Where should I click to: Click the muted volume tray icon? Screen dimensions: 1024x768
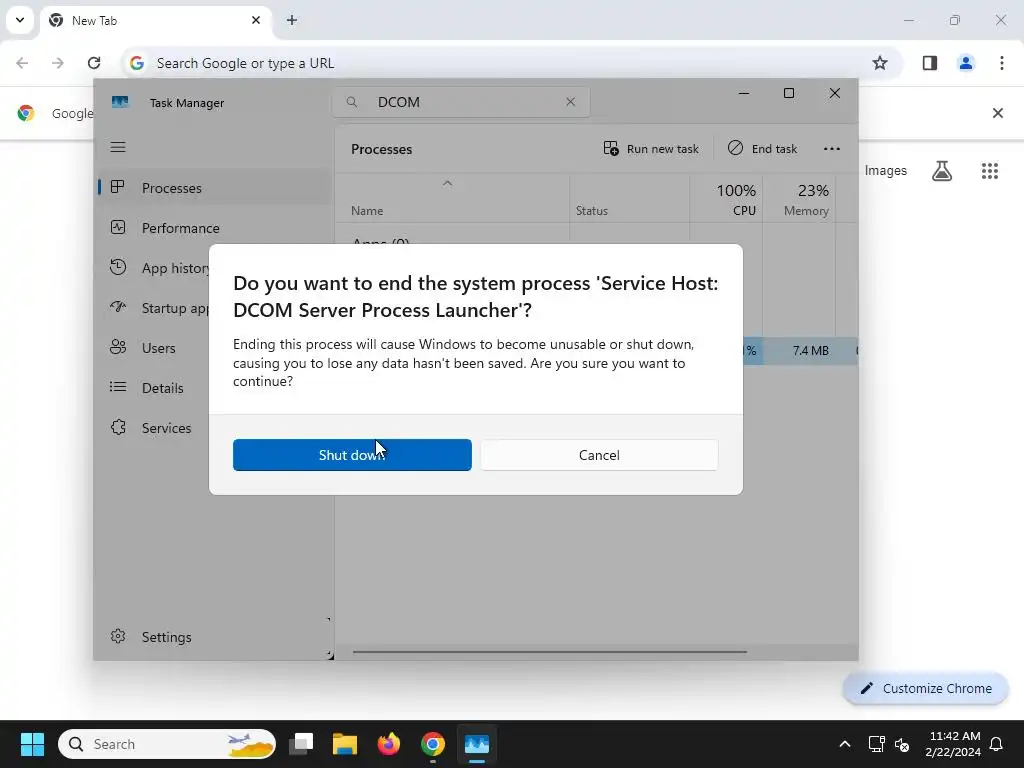[903, 744]
